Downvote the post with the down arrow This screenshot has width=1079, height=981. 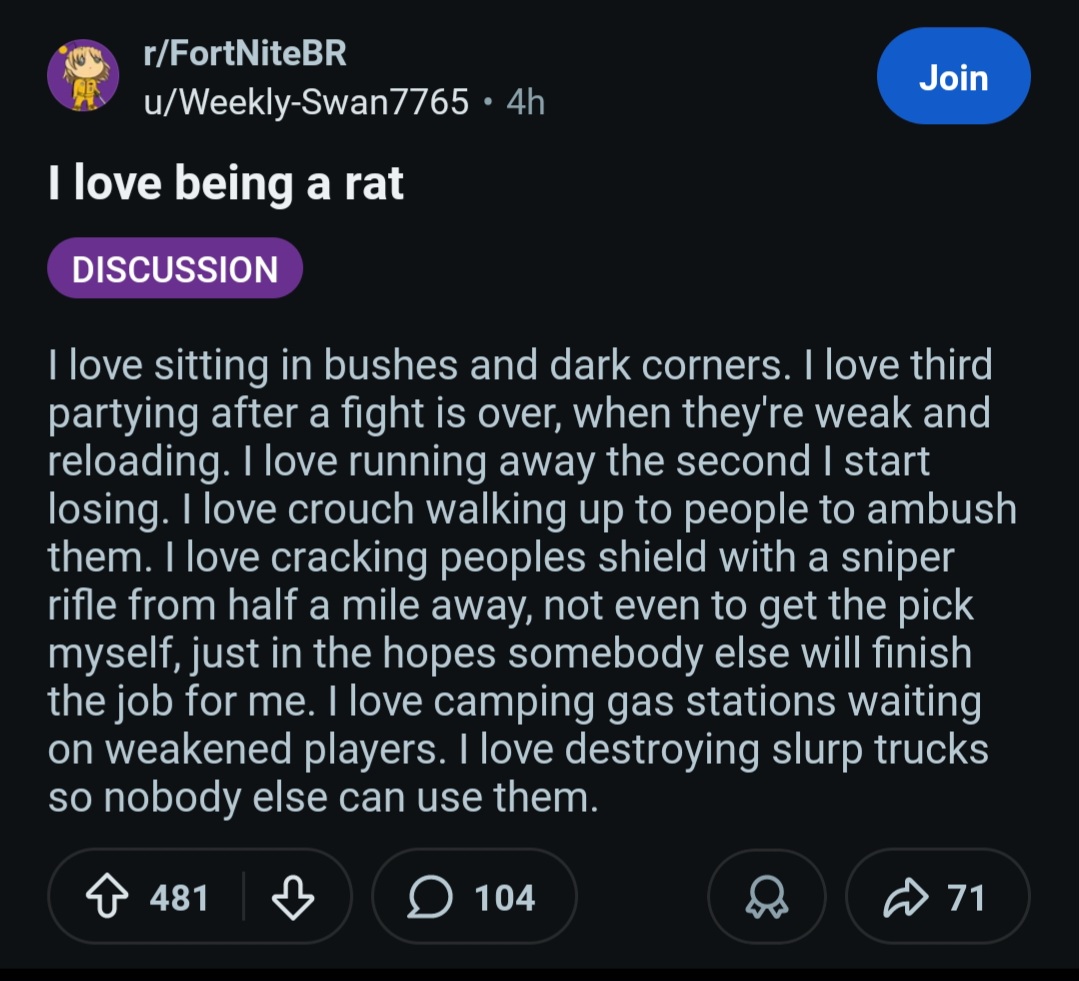(293, 897)
